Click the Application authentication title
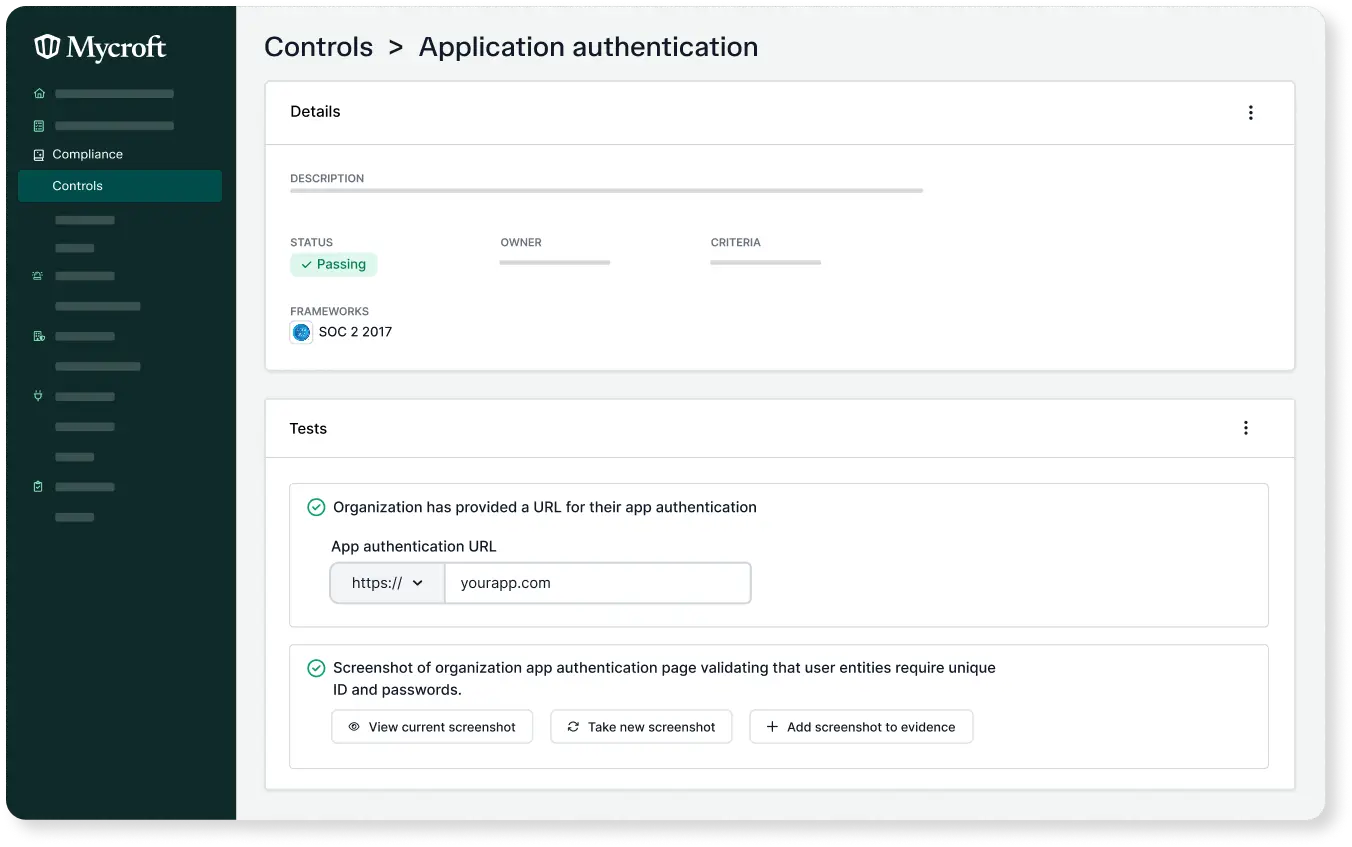 588,47
